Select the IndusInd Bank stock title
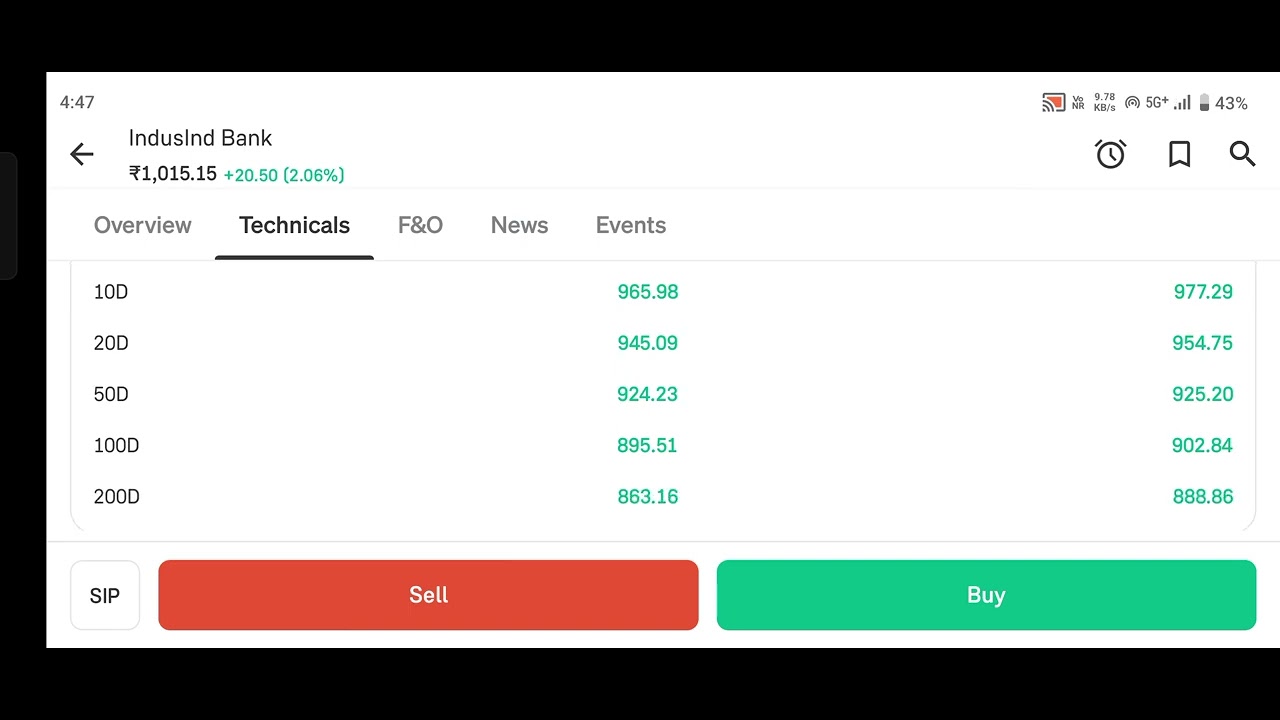This screenshot has height=720, width=1280. point(200,138)
